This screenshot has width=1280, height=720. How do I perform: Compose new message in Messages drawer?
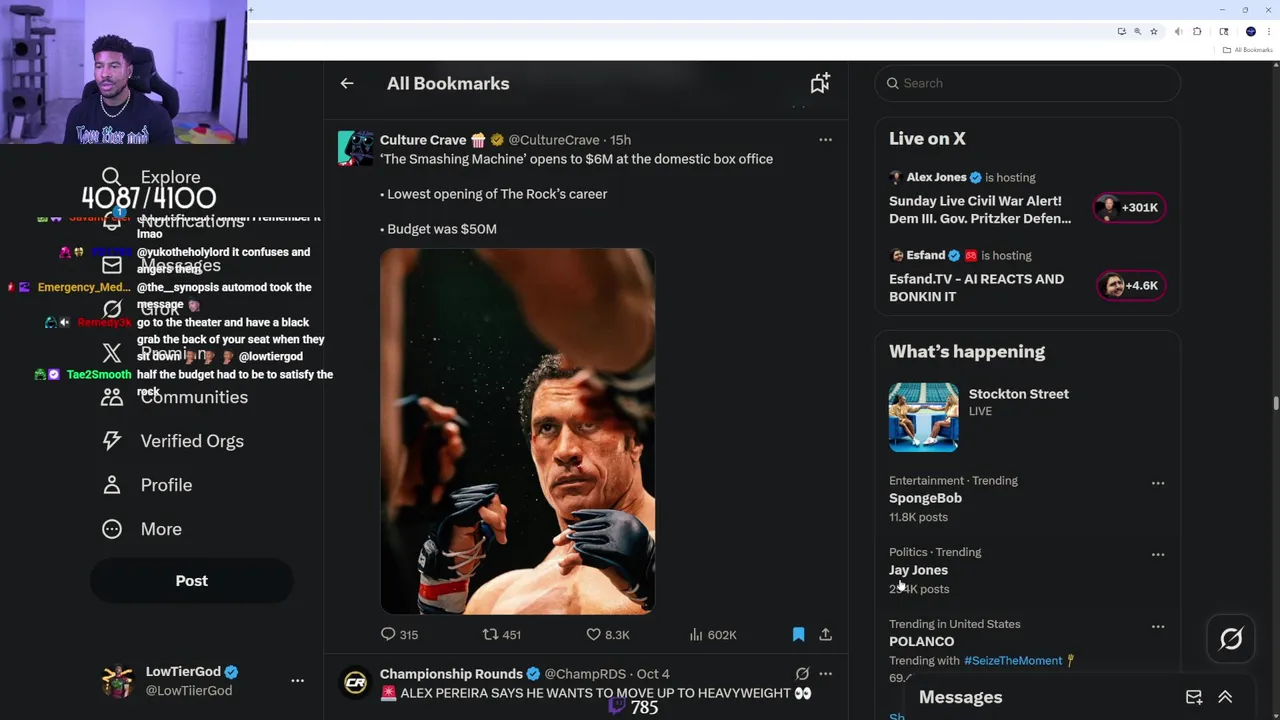1194,697
